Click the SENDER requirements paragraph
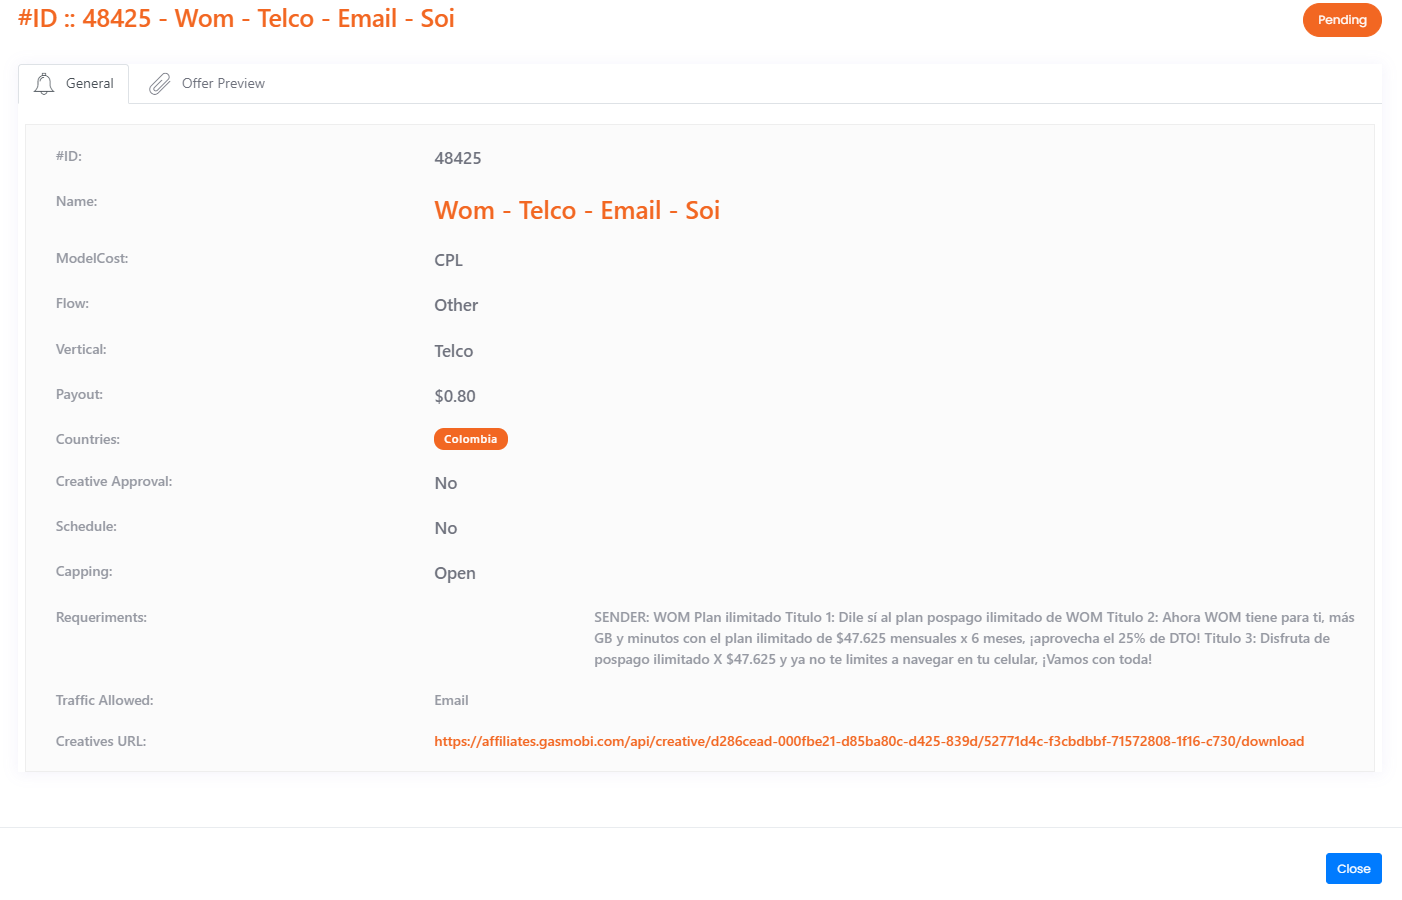The width and height of the screenshot is (1402, 900). 975,638
